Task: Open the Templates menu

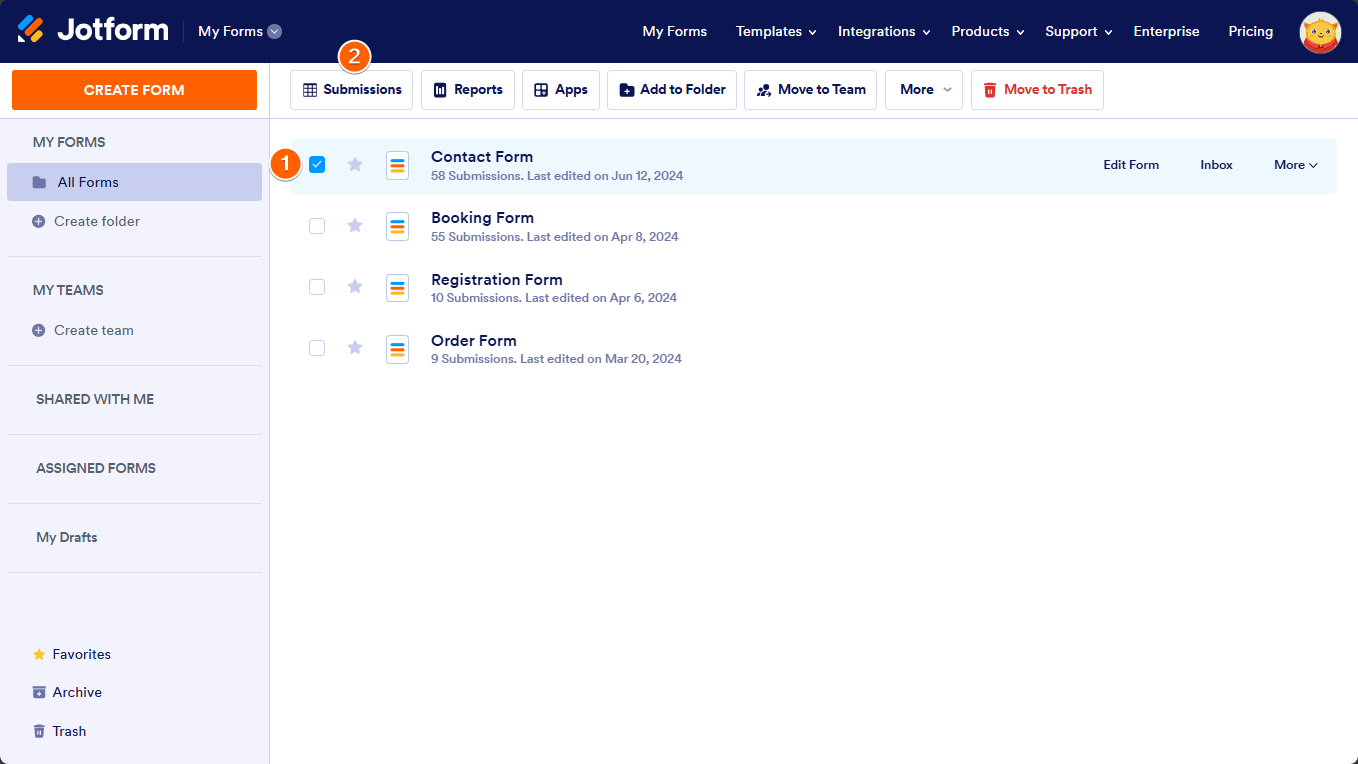Action: pos(775,31)
